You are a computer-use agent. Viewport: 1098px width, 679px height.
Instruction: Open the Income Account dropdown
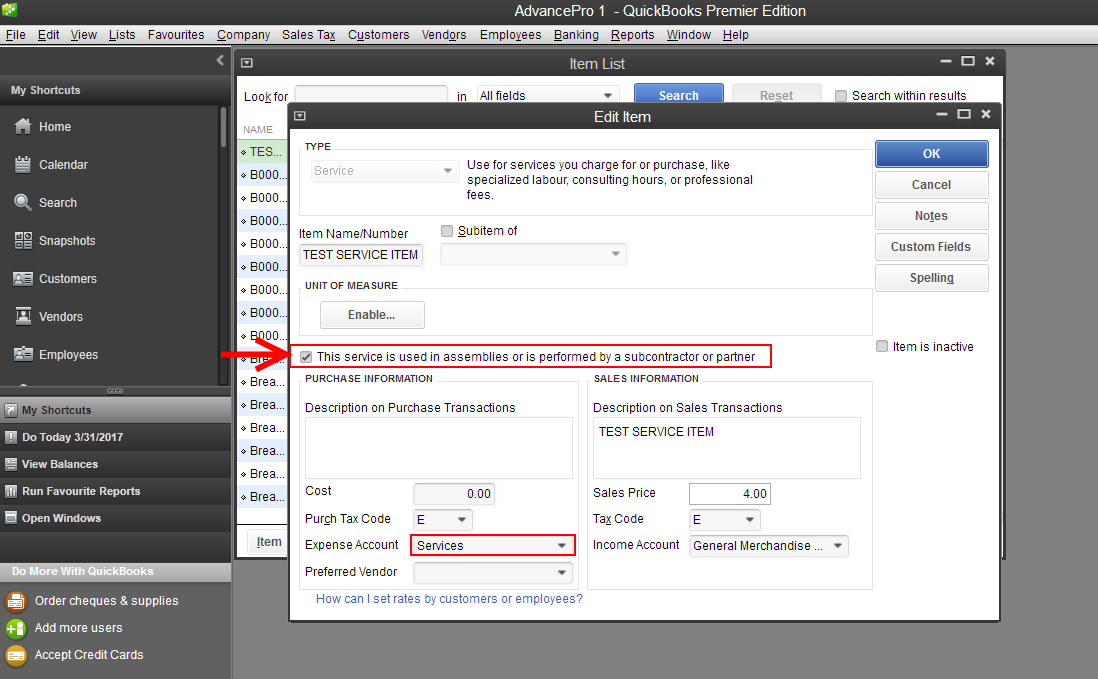pyautogui.click(x=837, y=546)
